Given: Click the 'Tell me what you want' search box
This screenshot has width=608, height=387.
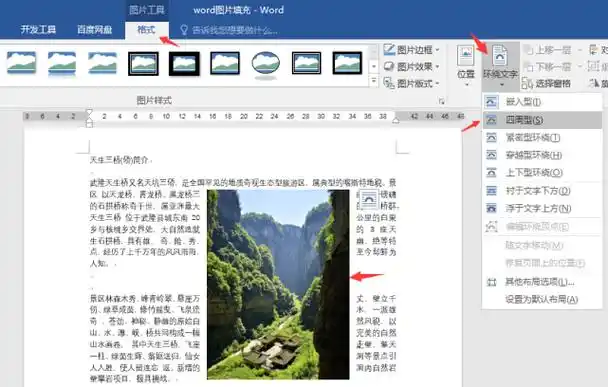Looking at the screenshot, I should point(235,30).
